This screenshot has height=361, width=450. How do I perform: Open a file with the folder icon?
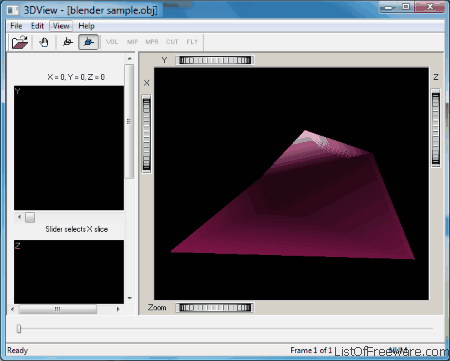tap(20, 42)
